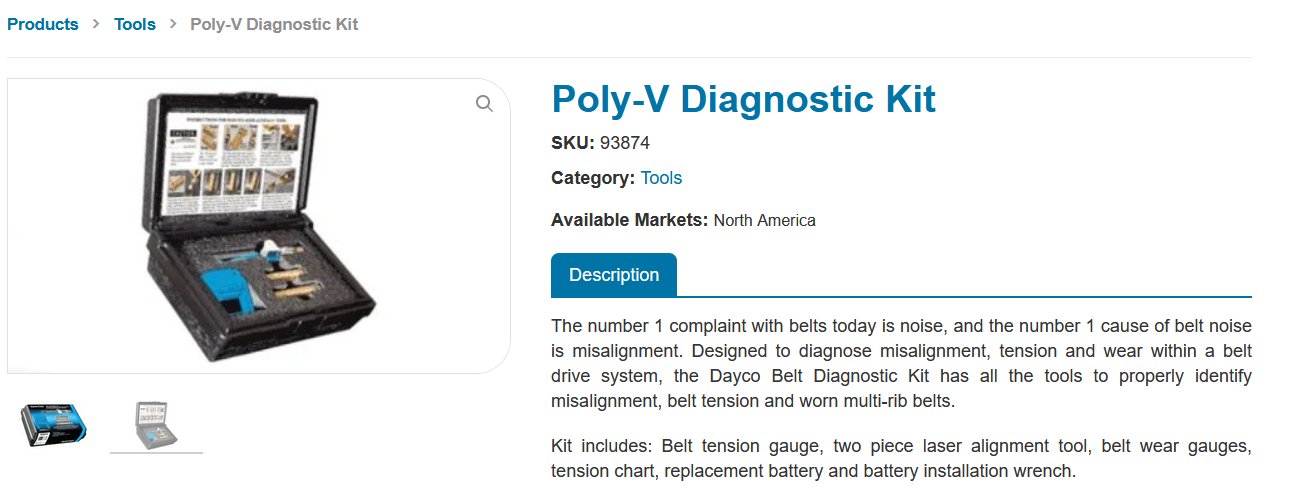
Task: Switch to the Description tab
Action: [614, 275]
